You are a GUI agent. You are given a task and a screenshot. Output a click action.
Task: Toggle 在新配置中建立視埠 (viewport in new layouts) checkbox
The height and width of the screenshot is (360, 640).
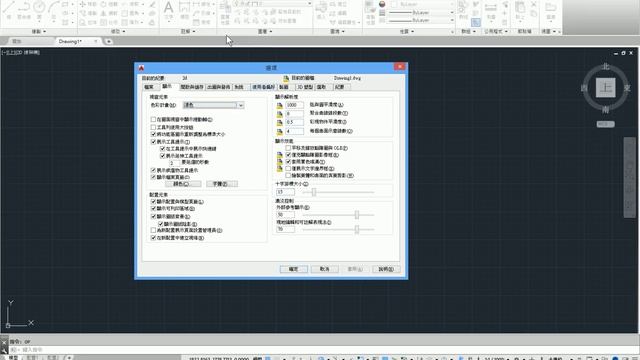(x=153, y=238)
